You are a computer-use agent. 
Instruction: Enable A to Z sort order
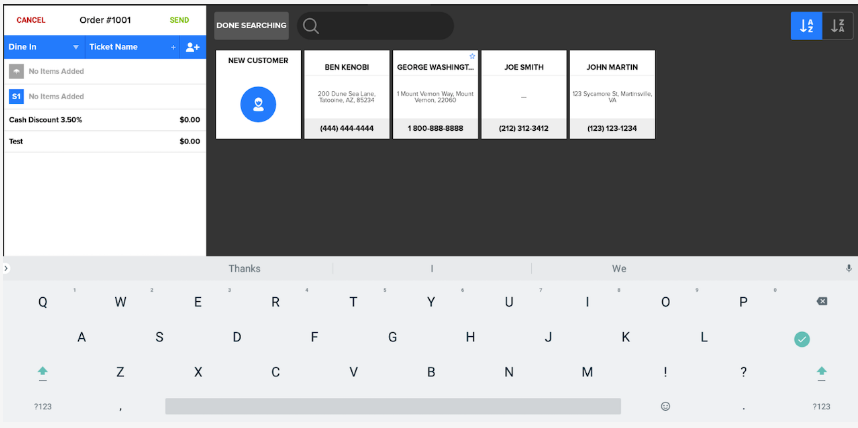pyautogui.click(x=806, y=26)
